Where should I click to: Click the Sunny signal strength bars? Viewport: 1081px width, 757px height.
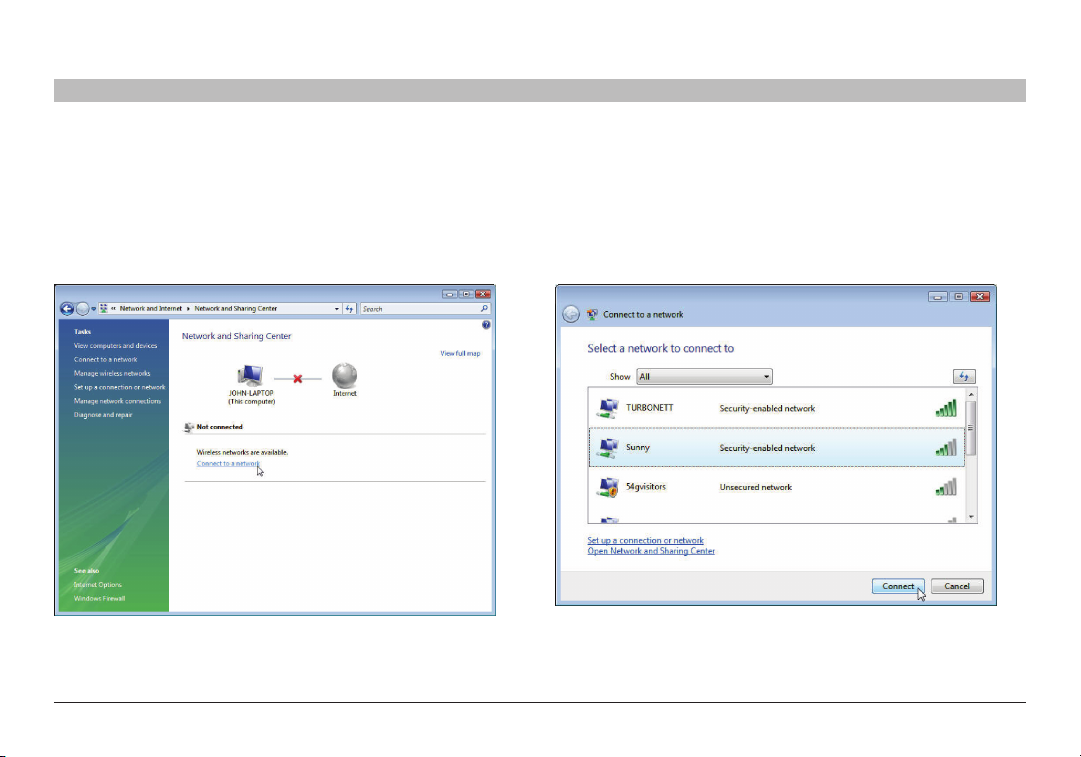[946, 447]
